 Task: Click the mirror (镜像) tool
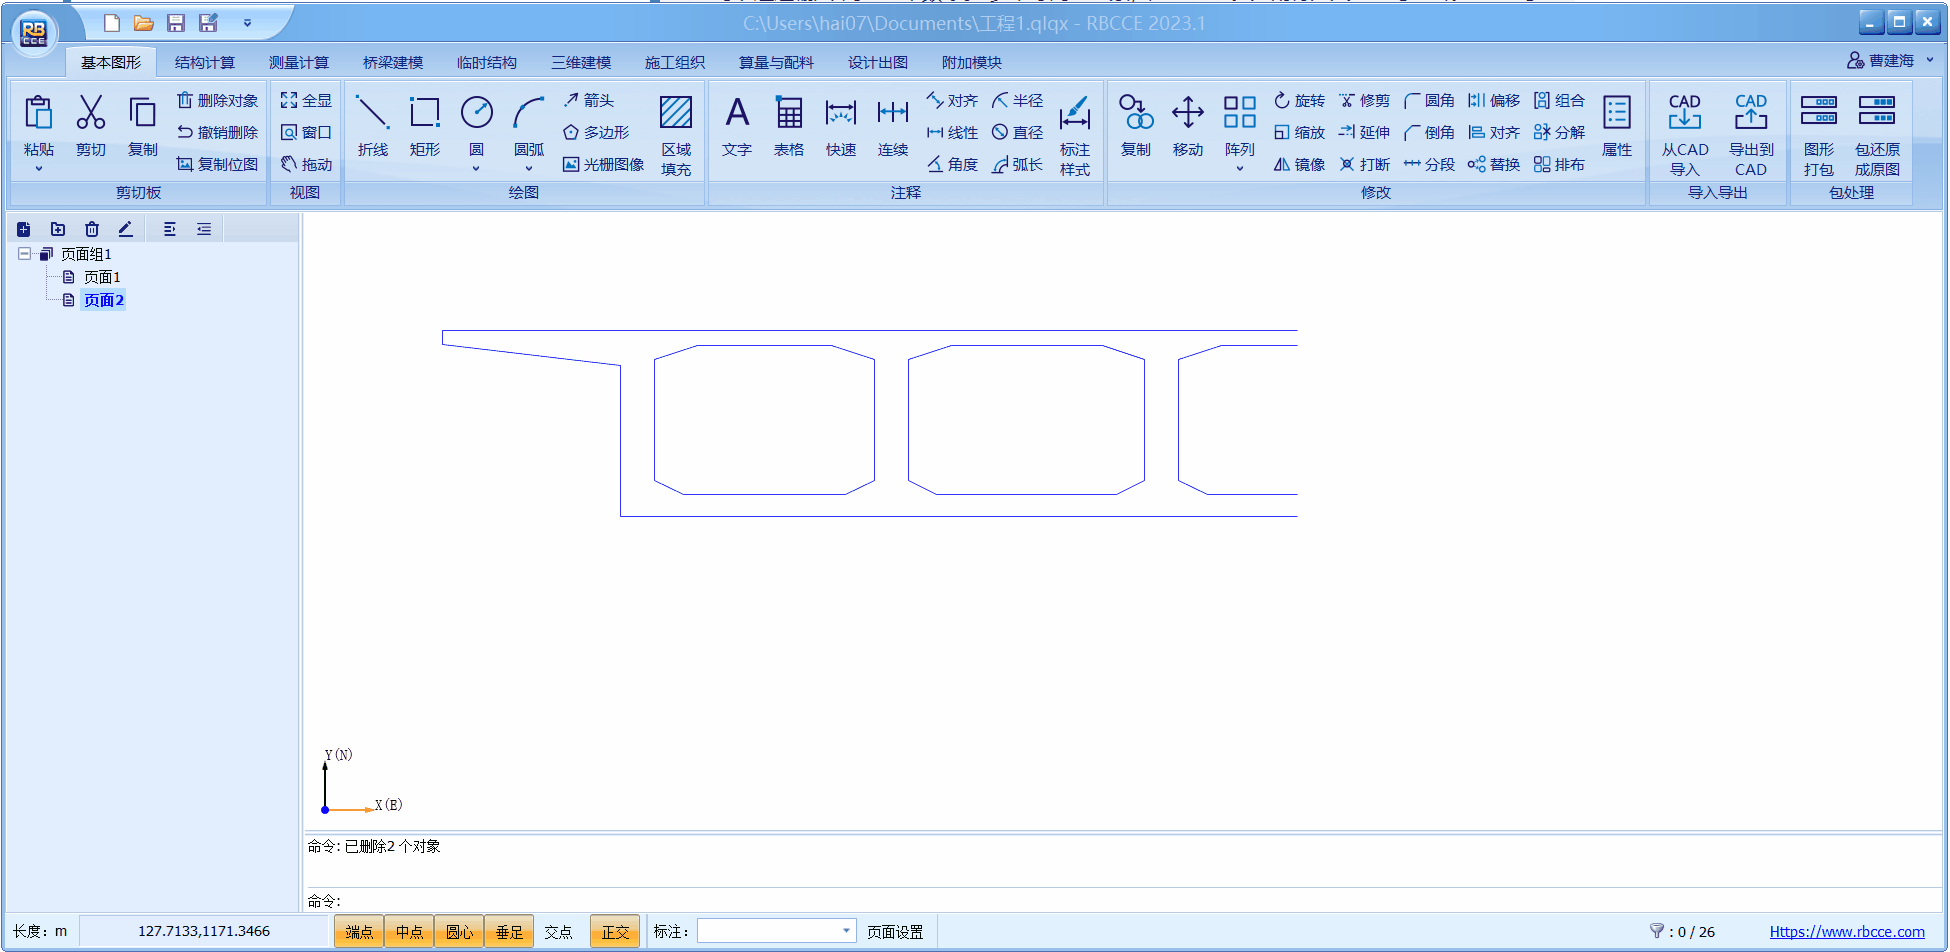coord(1299,165)
